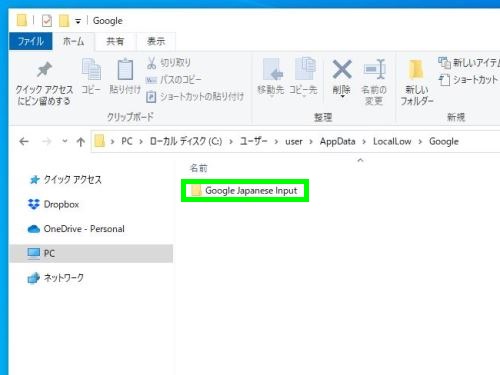Screen dimensions: 500x375
Task: Click the ショートカット option in the ribbon
Action: click(468, 80)
